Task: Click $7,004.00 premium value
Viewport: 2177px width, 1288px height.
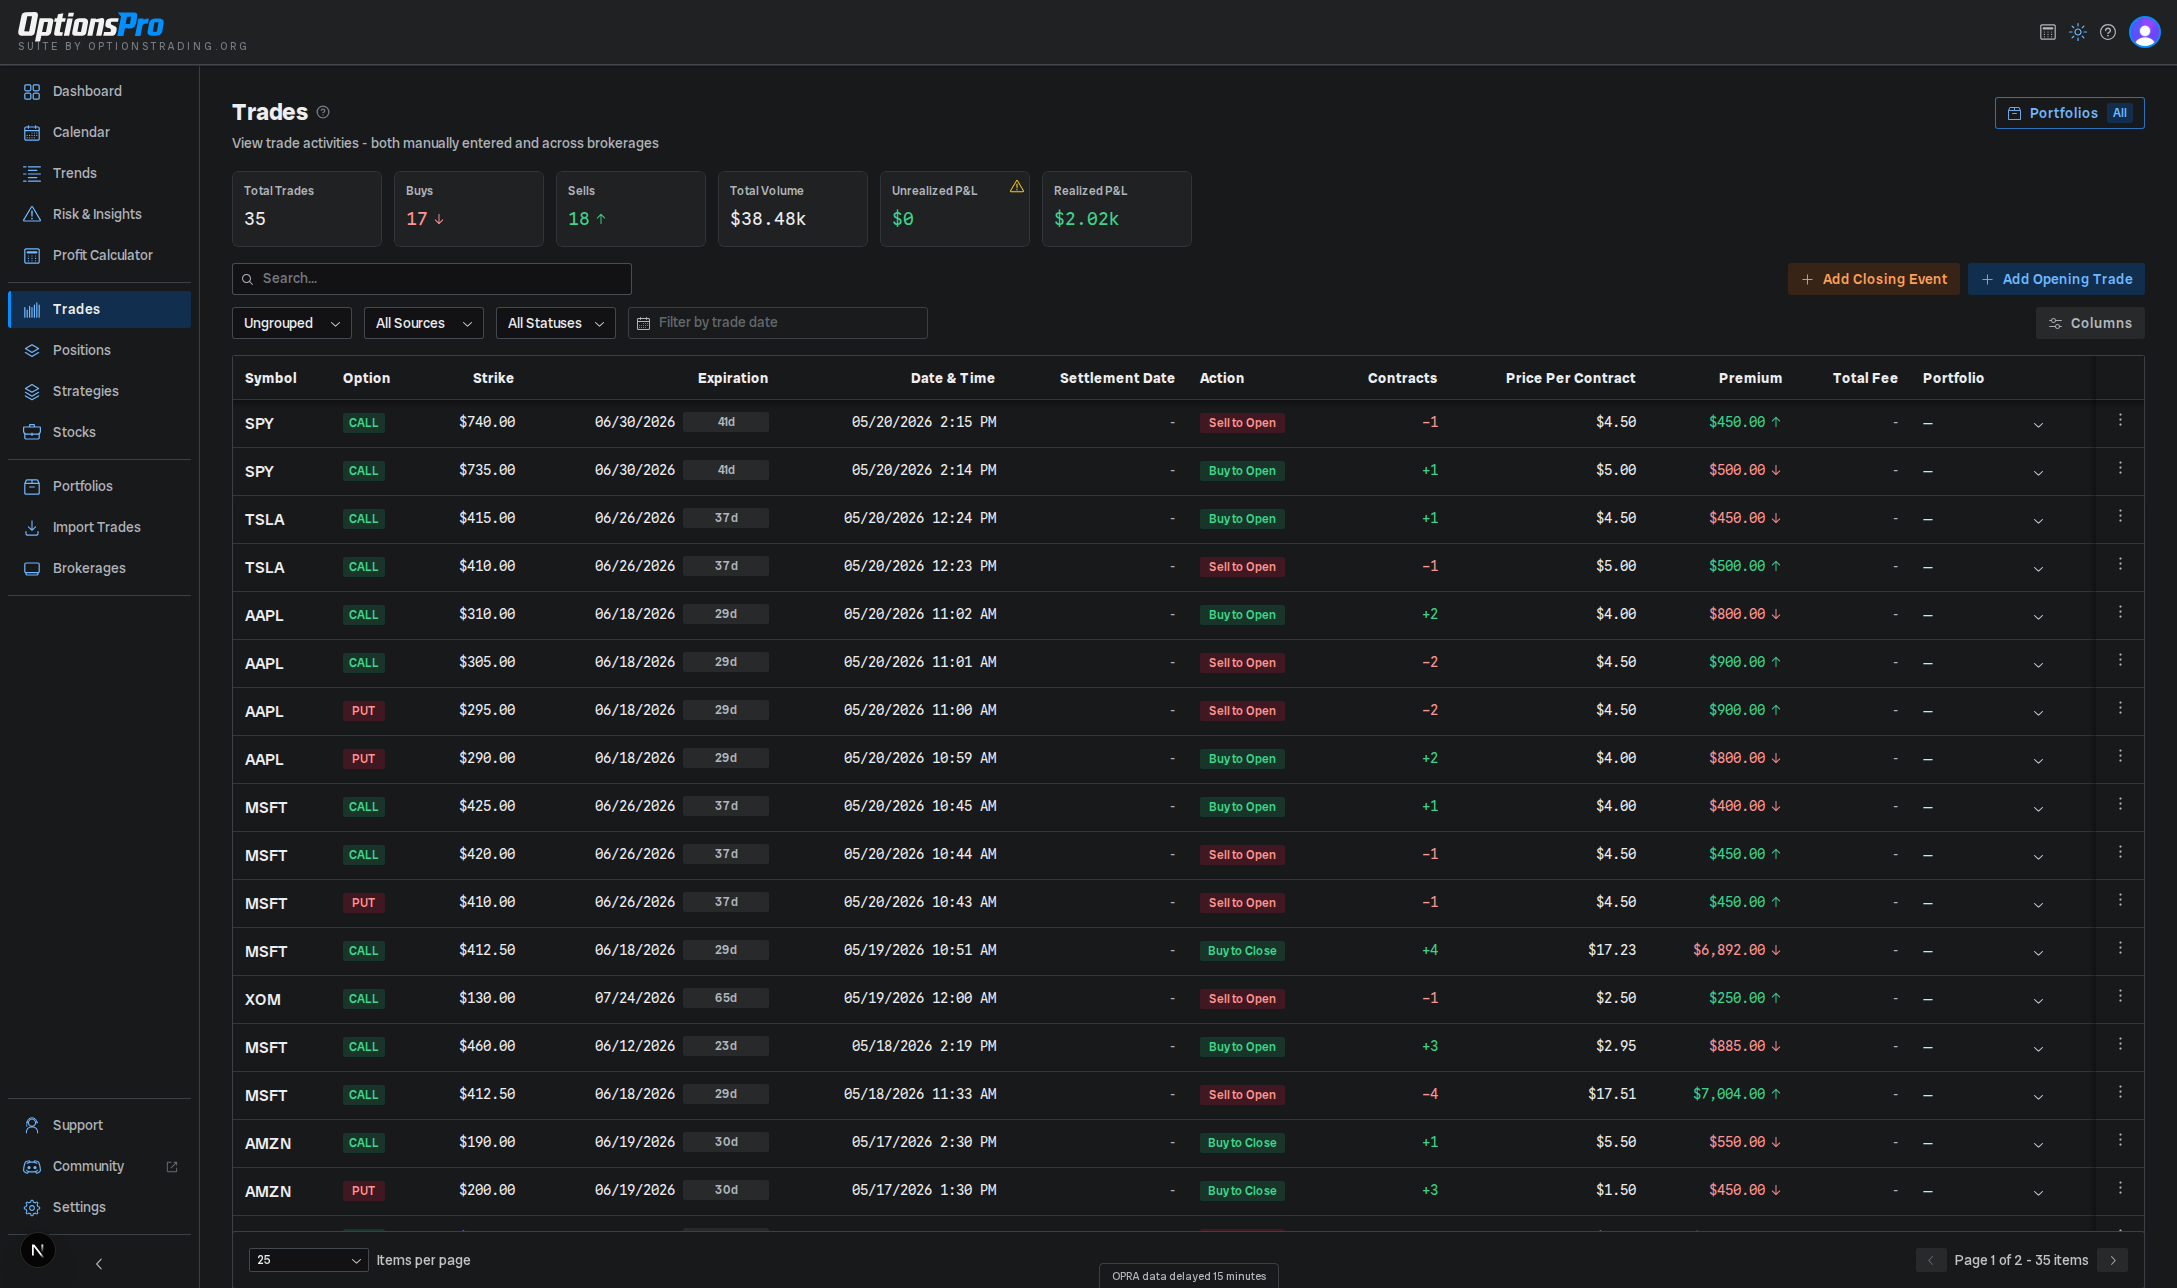Action: coord(1728,1094)
